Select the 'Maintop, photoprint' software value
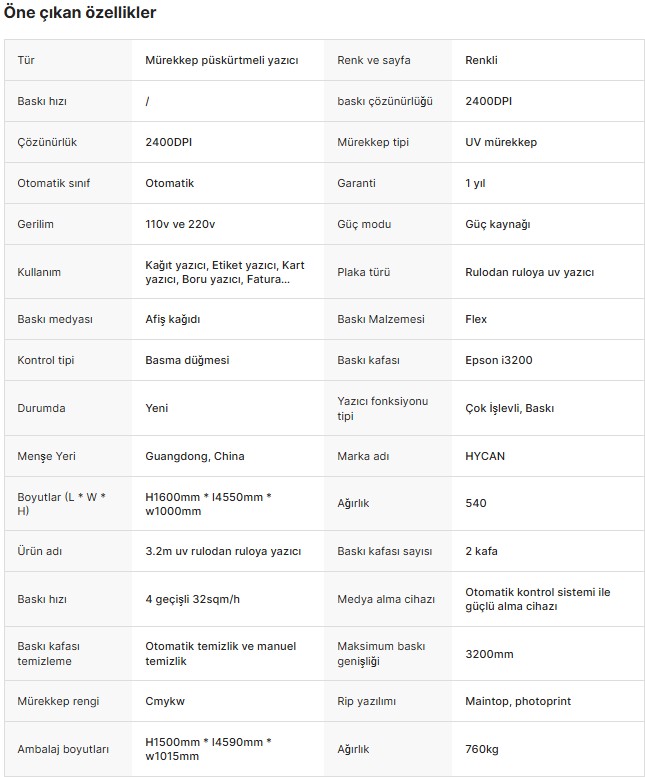645x777 pixels. (x=518, y=701)
